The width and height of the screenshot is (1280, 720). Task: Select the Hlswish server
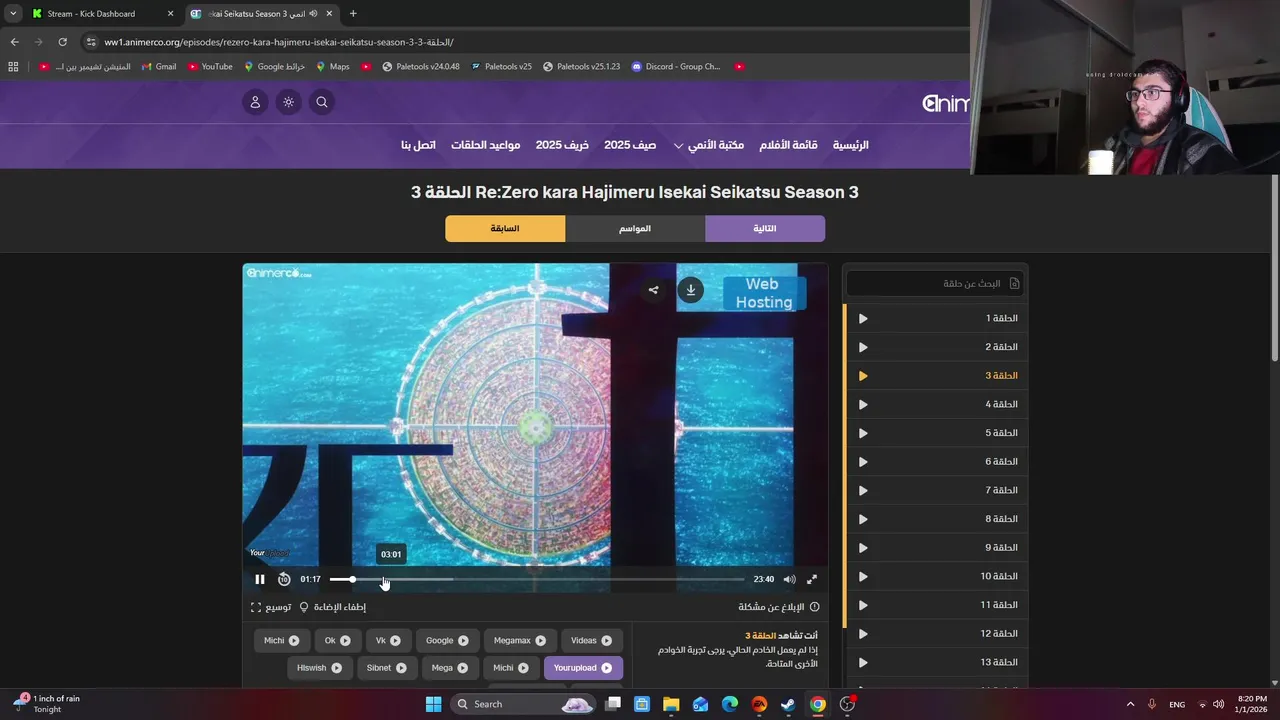(319, 668)
